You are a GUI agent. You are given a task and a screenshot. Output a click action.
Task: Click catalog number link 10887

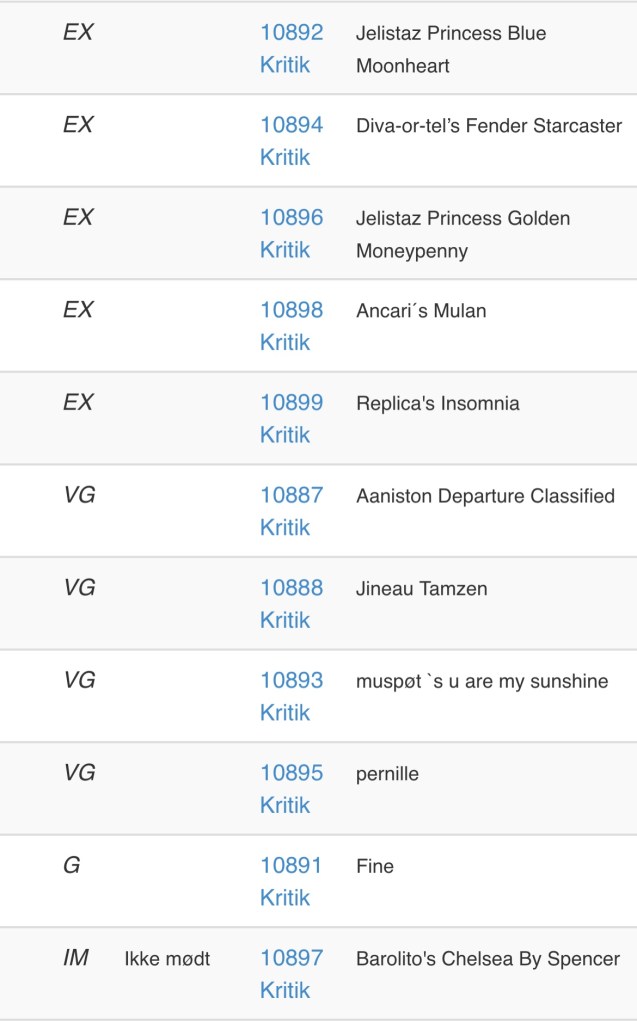click(291, 495)
